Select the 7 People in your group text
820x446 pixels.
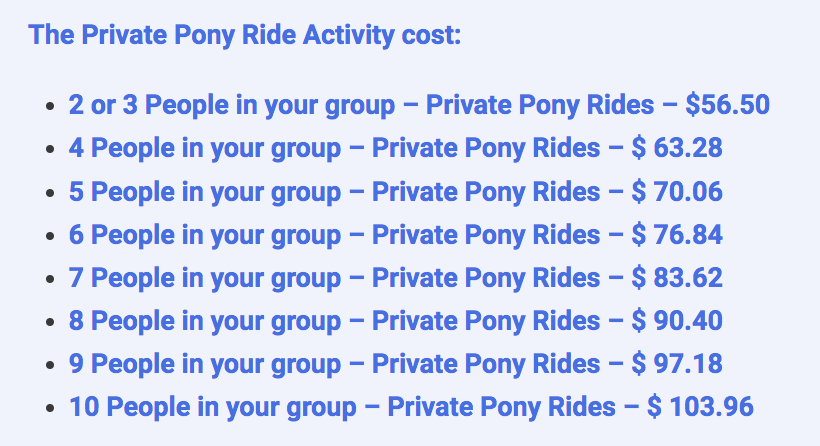204,278
